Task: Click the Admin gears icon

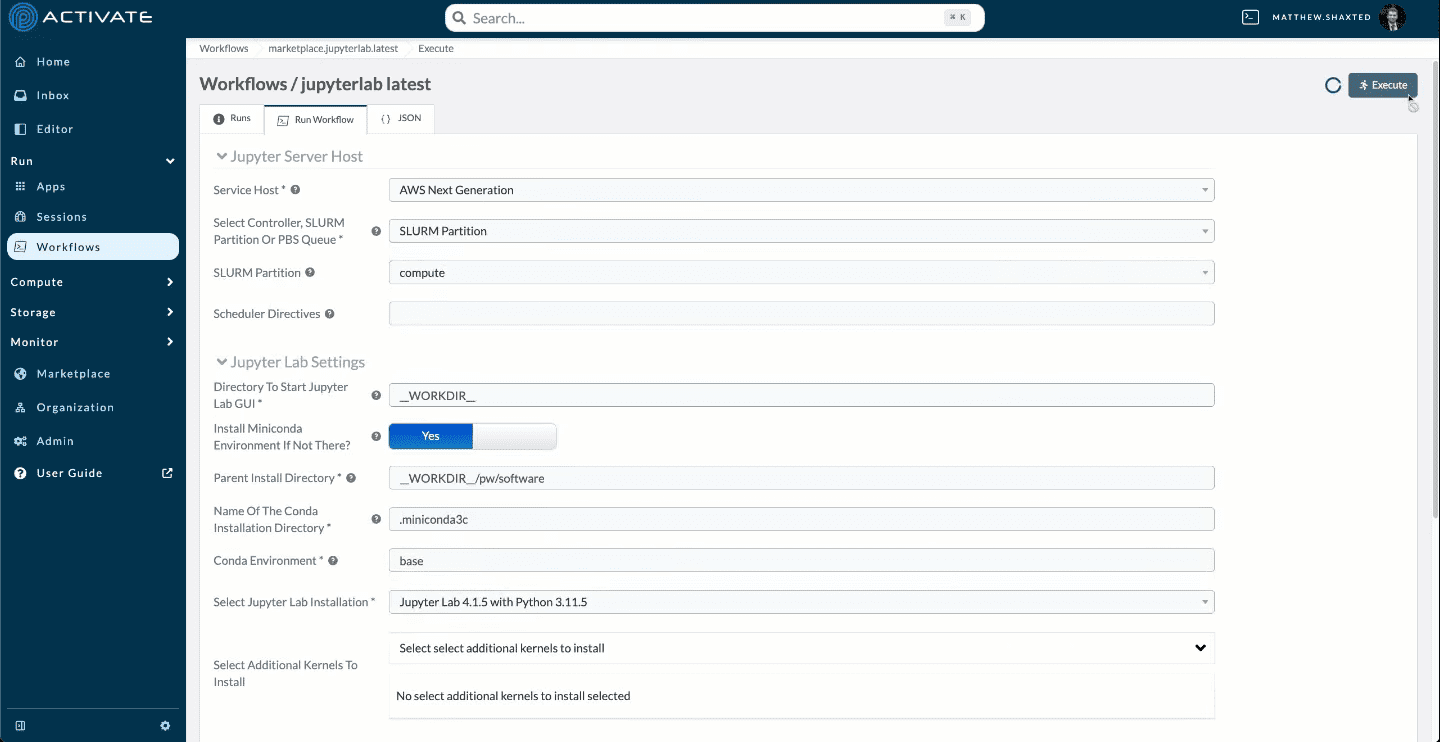Action: pyautogui.click(x=20, y=441)
